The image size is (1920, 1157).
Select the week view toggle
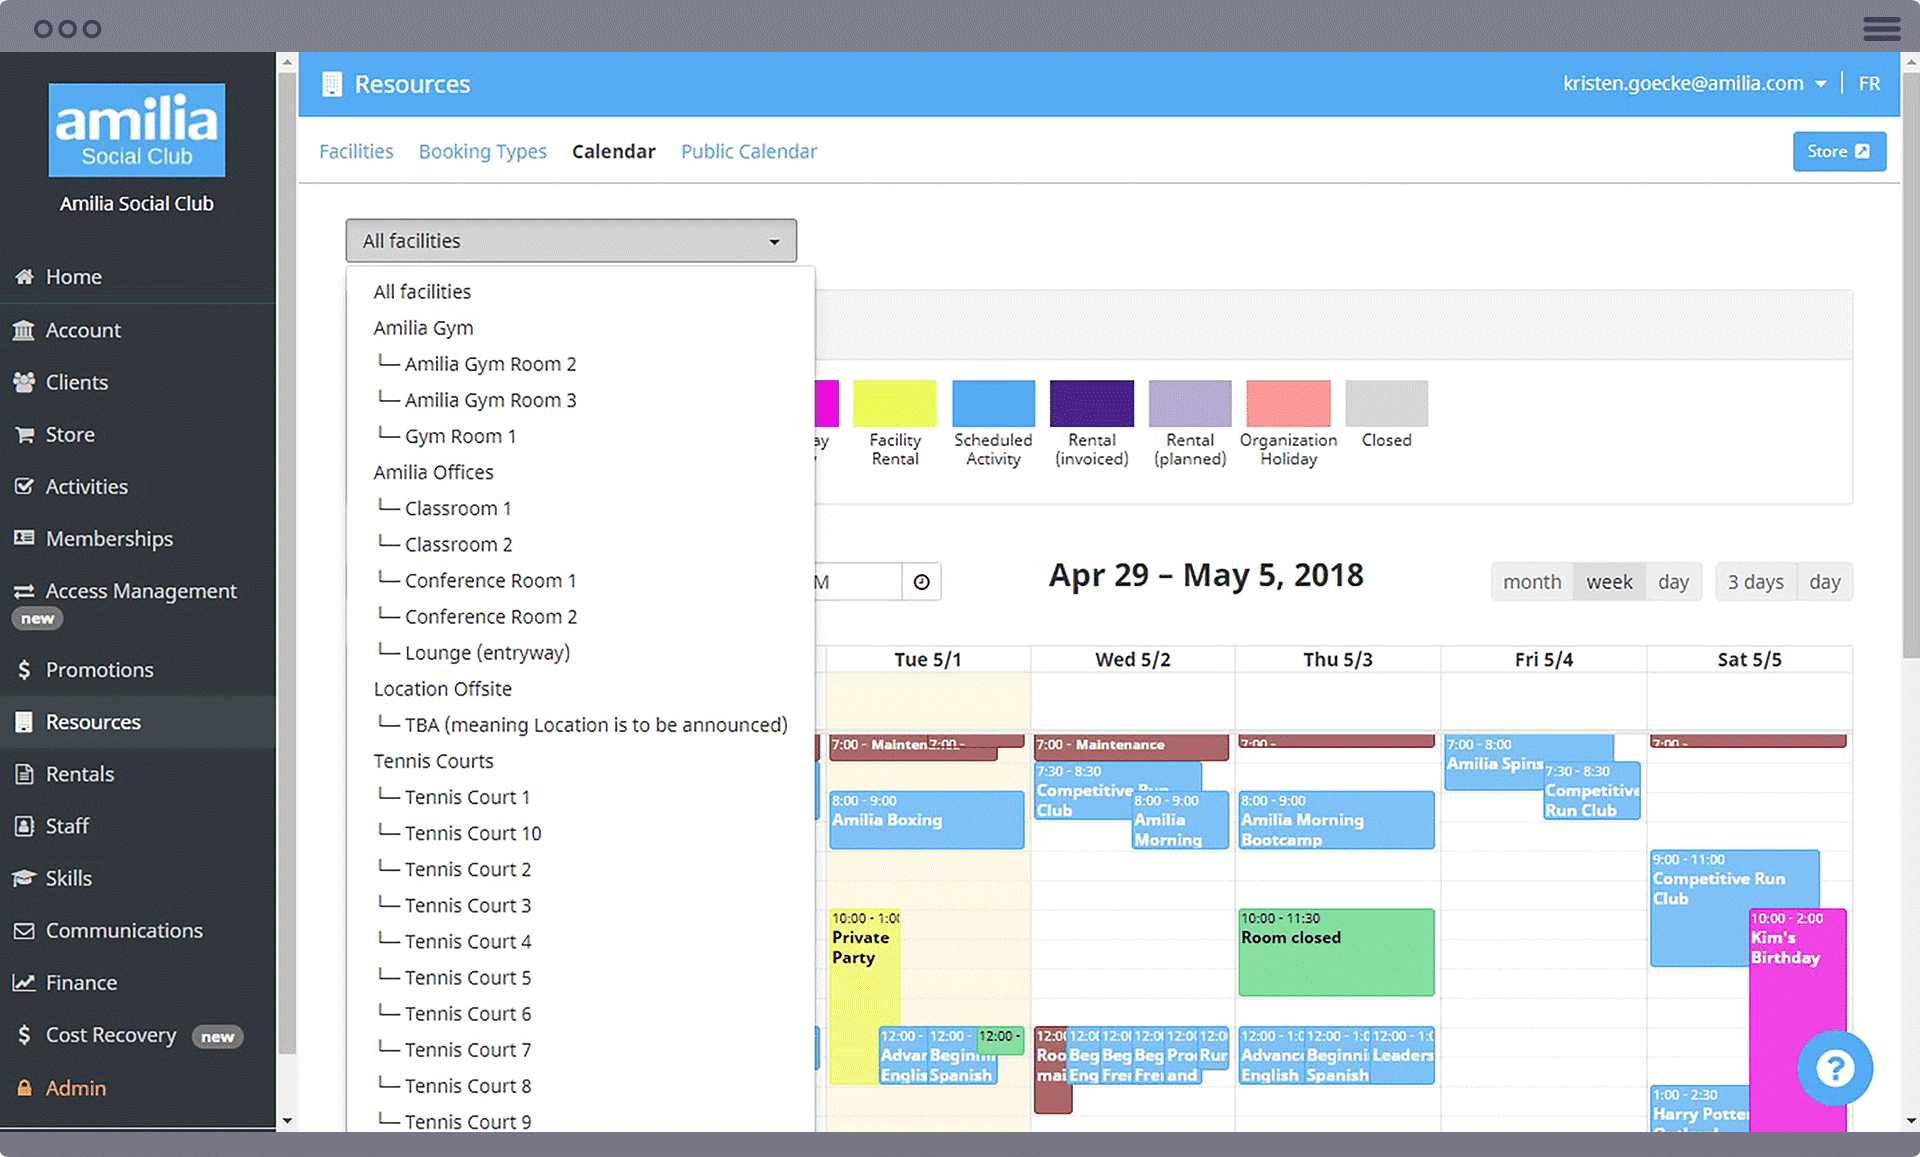[1608, 582]
